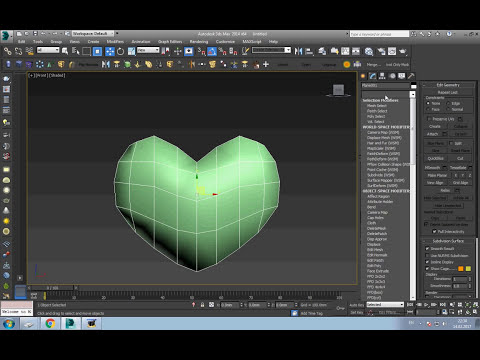Toggle the Split checkbox

point(451,143)
